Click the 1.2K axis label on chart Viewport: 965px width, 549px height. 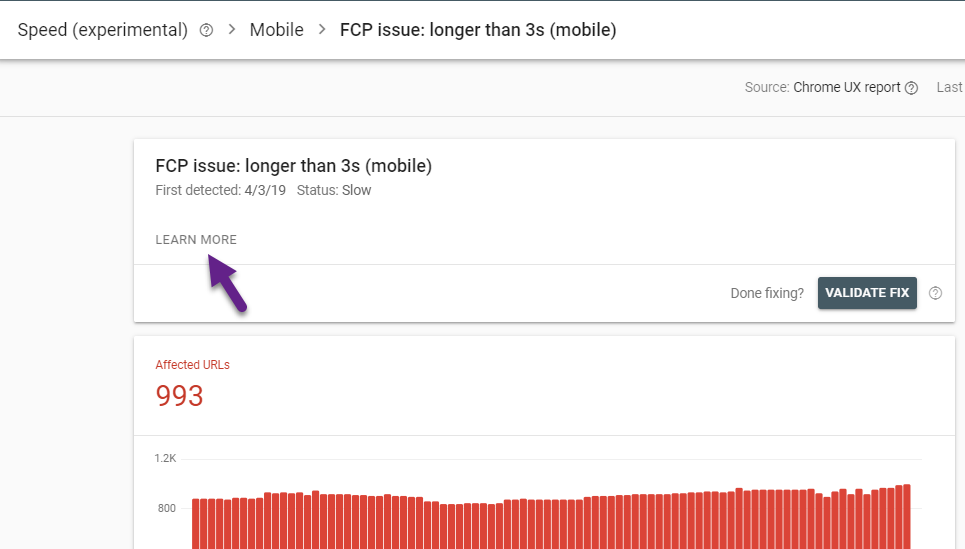165,458
